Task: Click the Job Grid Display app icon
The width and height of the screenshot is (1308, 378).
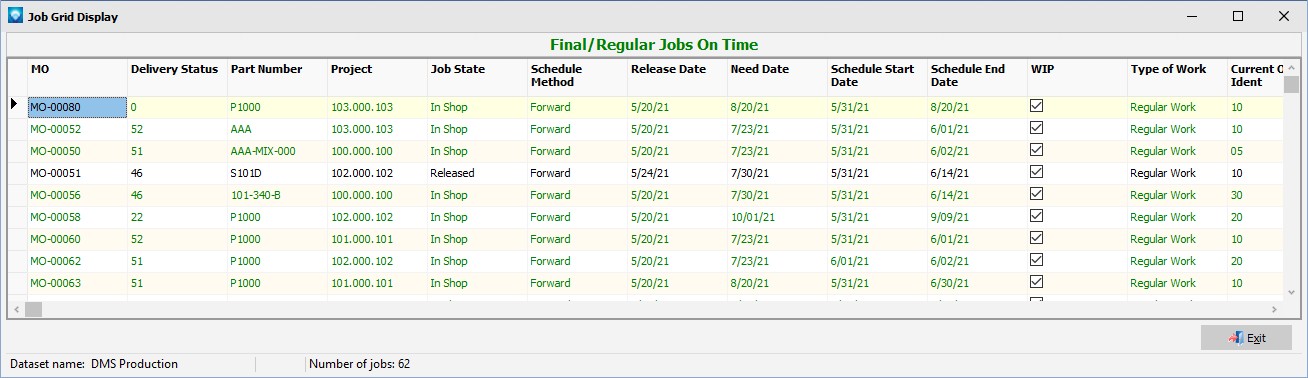Action: pos(15,15)
